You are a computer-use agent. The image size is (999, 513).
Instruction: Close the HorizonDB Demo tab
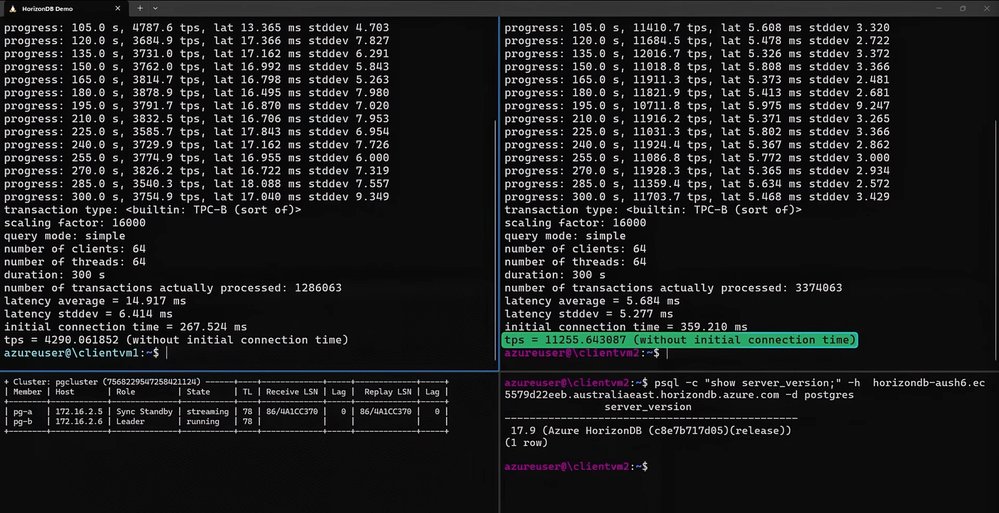point(117,8)
